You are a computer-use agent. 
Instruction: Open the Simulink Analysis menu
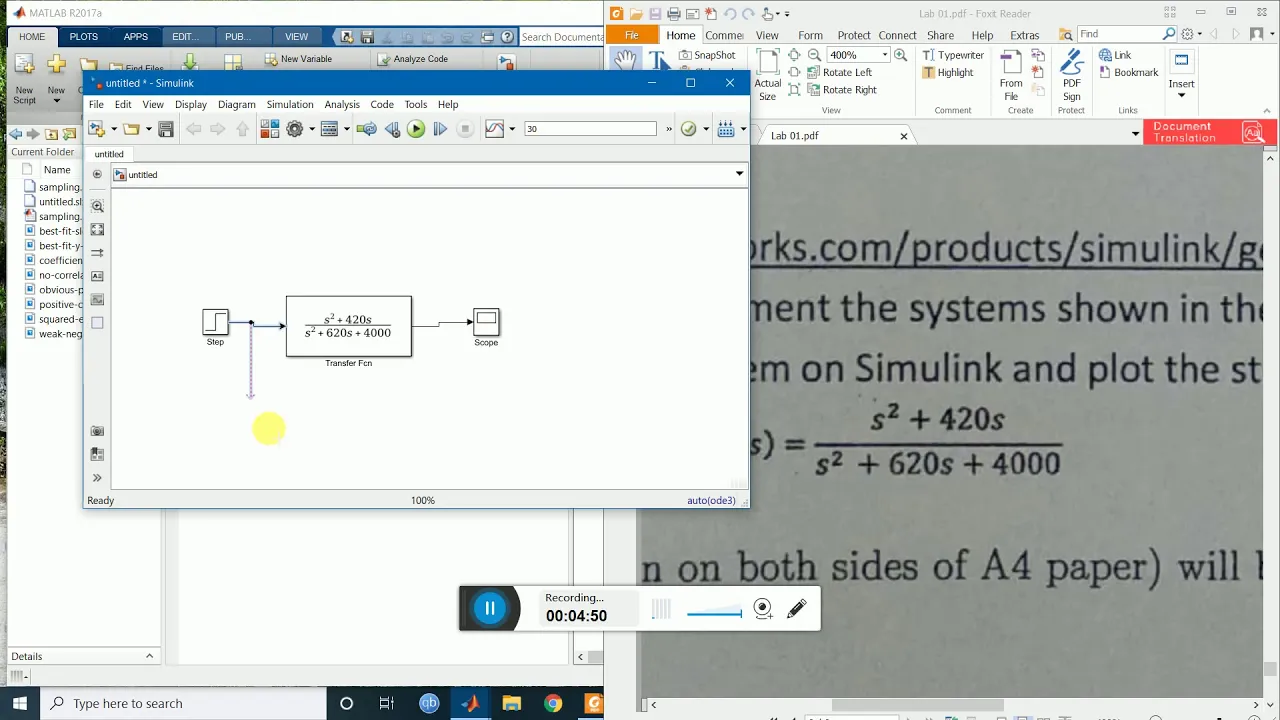click(x=342, y=104)
